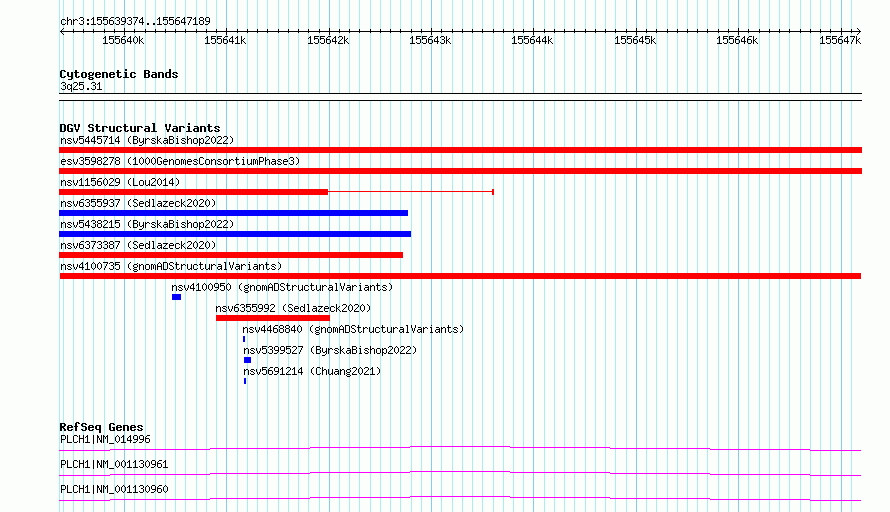The width and height of the screenshot is (890, 512).
Task: Select the blue bar under nsv6355937
Action: pos(233,213)
